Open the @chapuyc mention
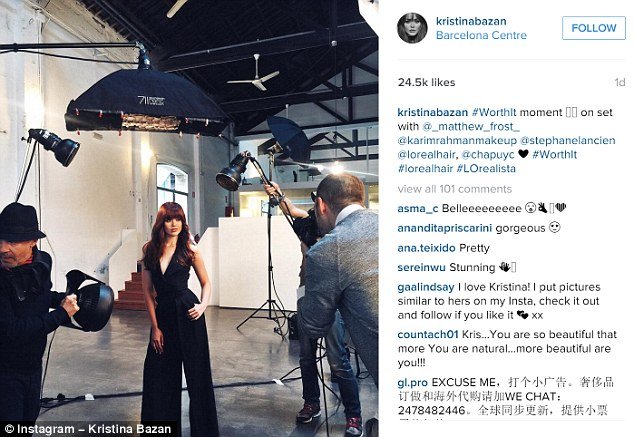634x437 pixels. pyautogui.click(x=488, y=155)
